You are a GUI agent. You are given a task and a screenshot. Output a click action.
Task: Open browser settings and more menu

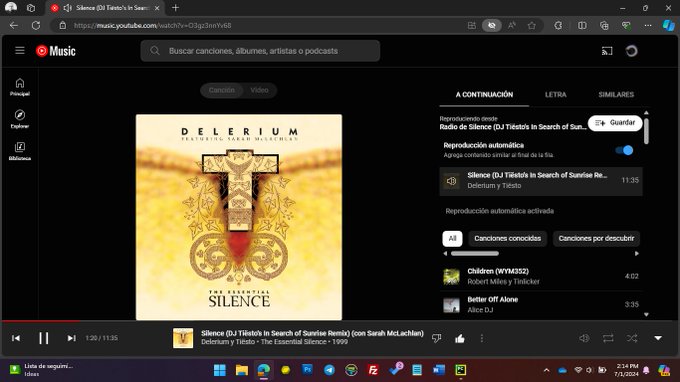(648, 26)
